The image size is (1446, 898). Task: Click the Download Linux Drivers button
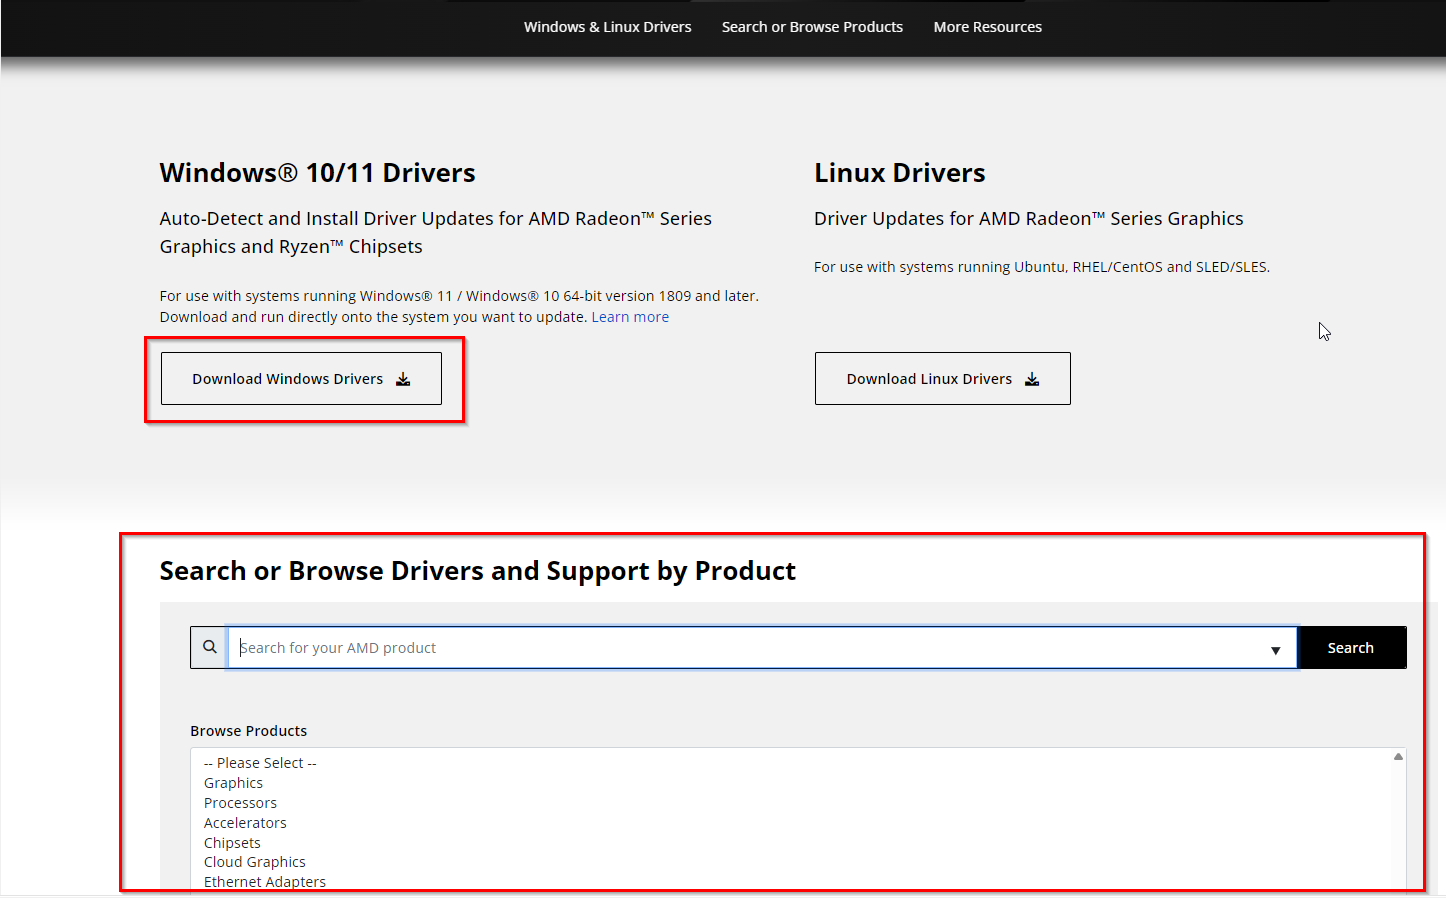point(942,379)
